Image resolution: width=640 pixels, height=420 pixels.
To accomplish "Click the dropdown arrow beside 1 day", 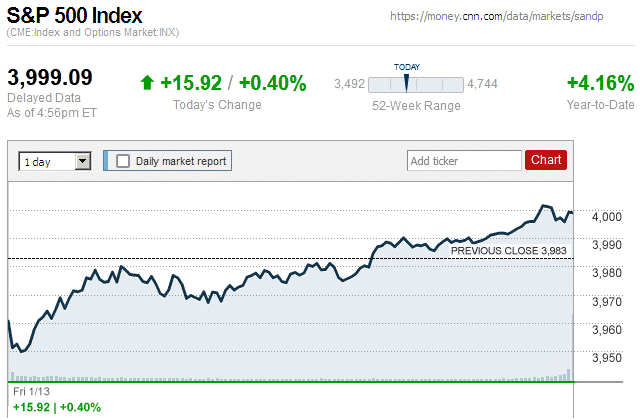I will click(x=83, y=161).
